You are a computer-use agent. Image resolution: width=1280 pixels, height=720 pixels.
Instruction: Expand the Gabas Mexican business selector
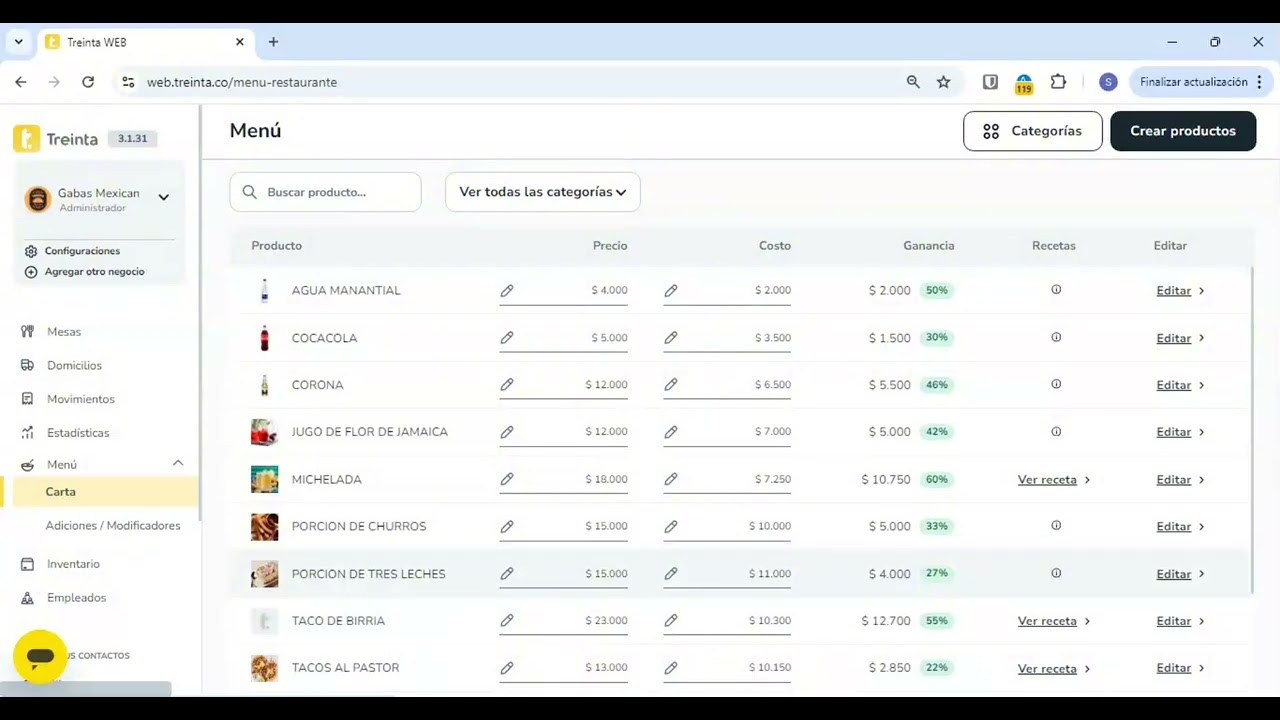pos(164,198)
